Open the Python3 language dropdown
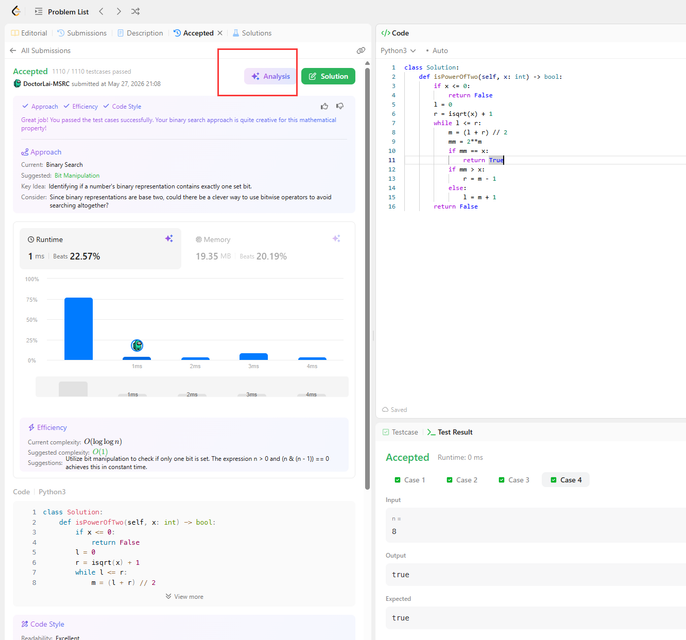This screenshot has width=686, height=640. 398,51
